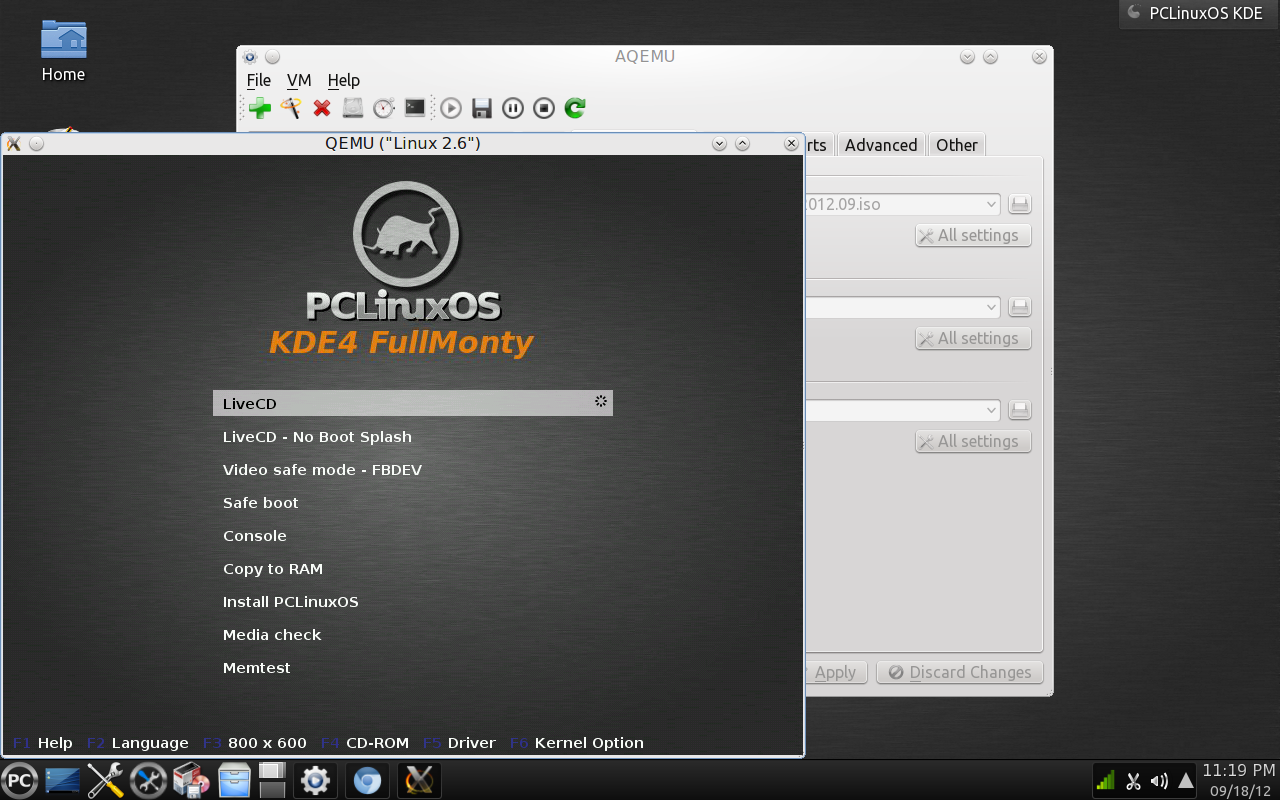This screenshot has width=1280, height=800.
Task: Save VM state with floppy disk icon
Action: pyautogui.click(x=482, y=108)
